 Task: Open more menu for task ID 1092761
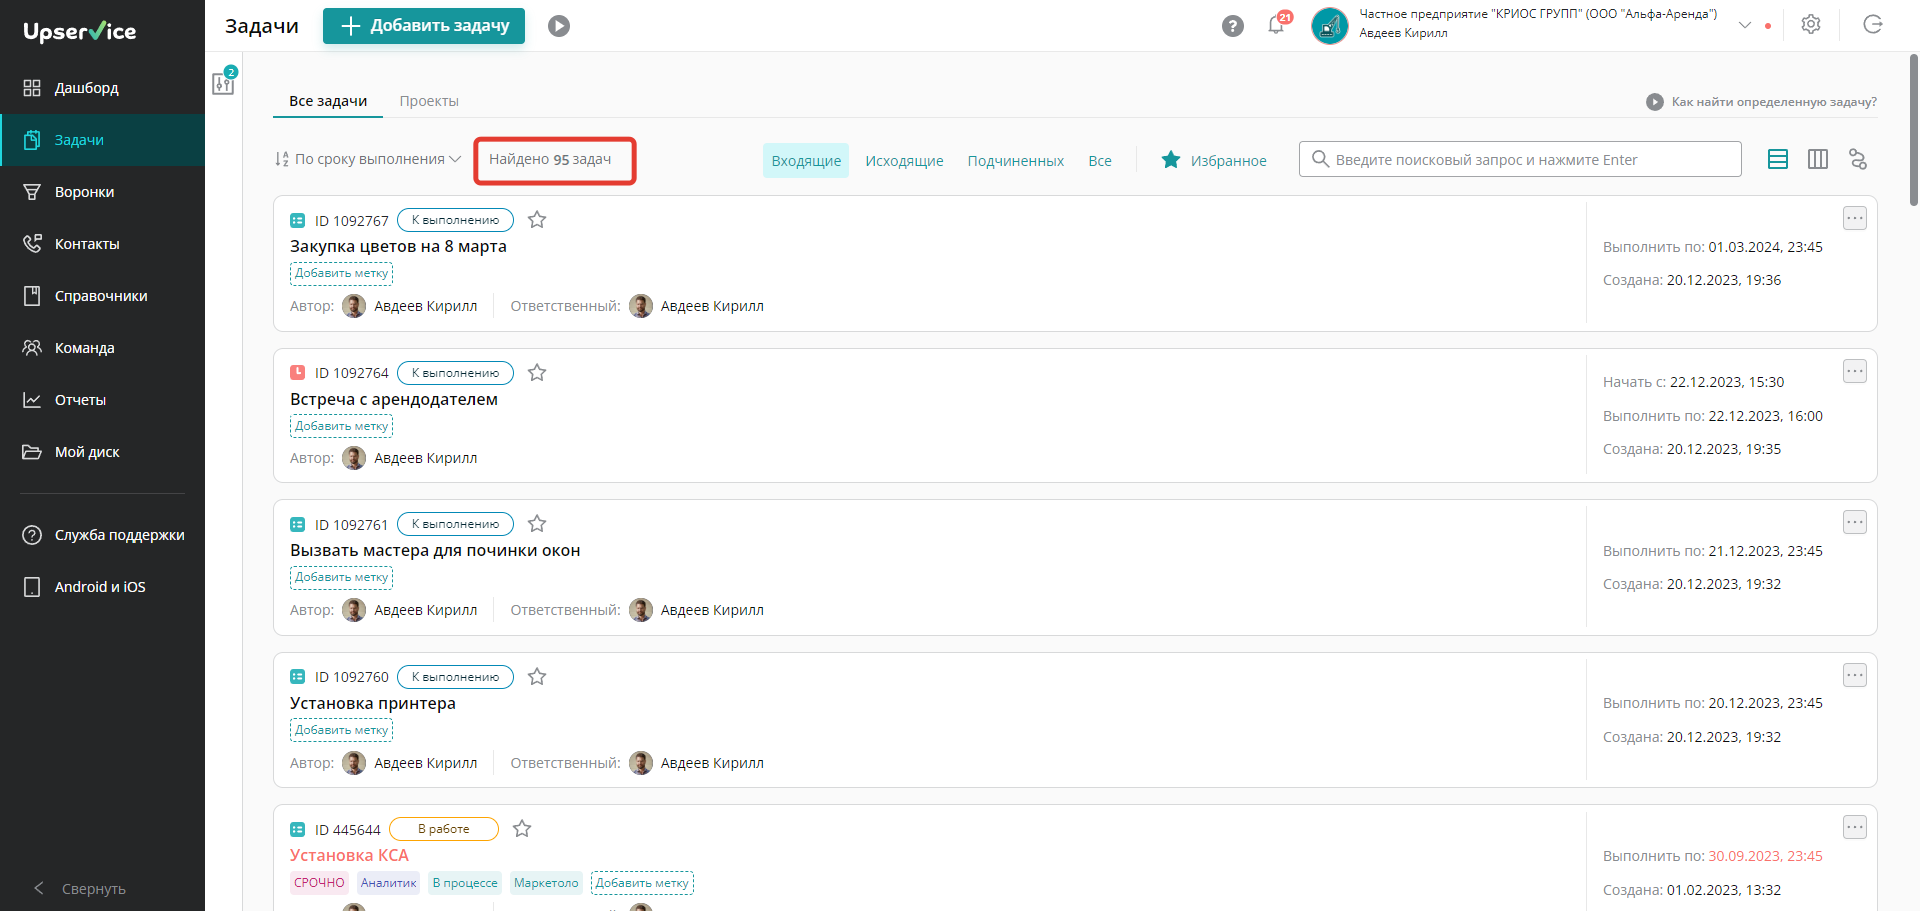[x=1855, y=522]
